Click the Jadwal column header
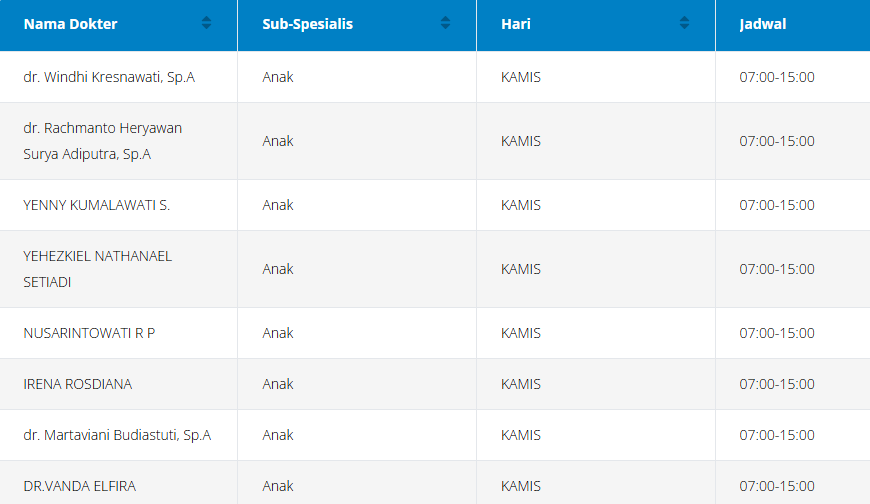Screen dimensions: 870x504 coord(762,24)
